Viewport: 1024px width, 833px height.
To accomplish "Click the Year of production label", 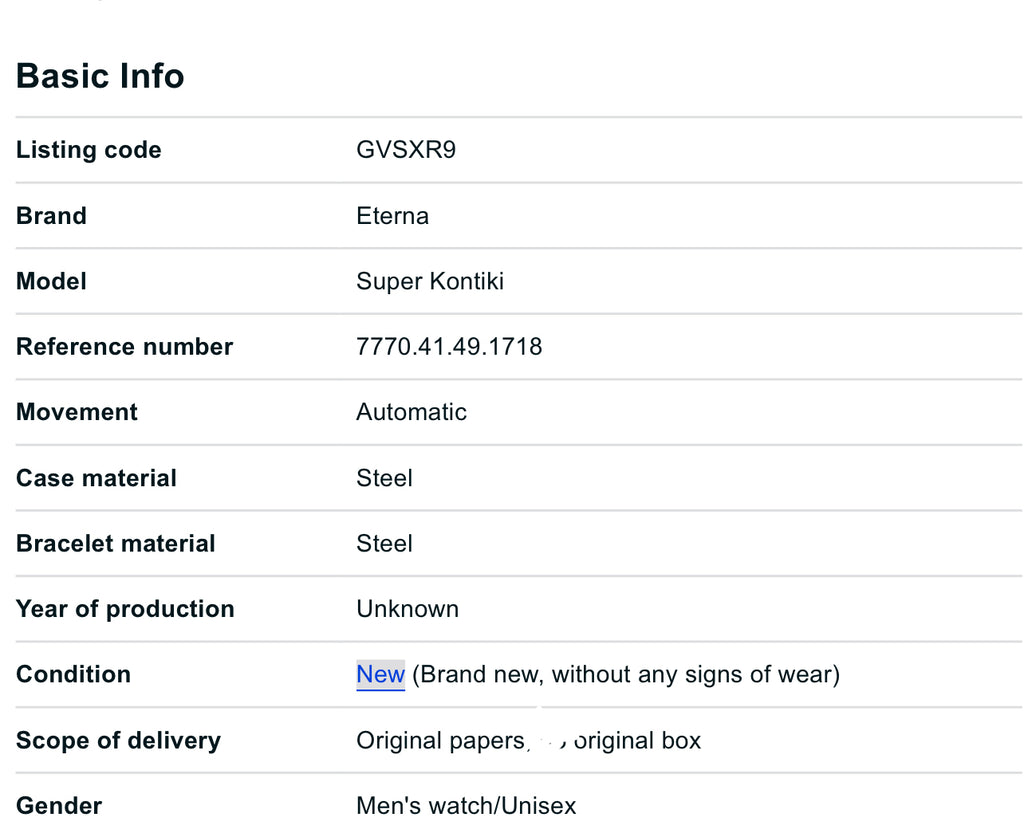I will (125, 609).
